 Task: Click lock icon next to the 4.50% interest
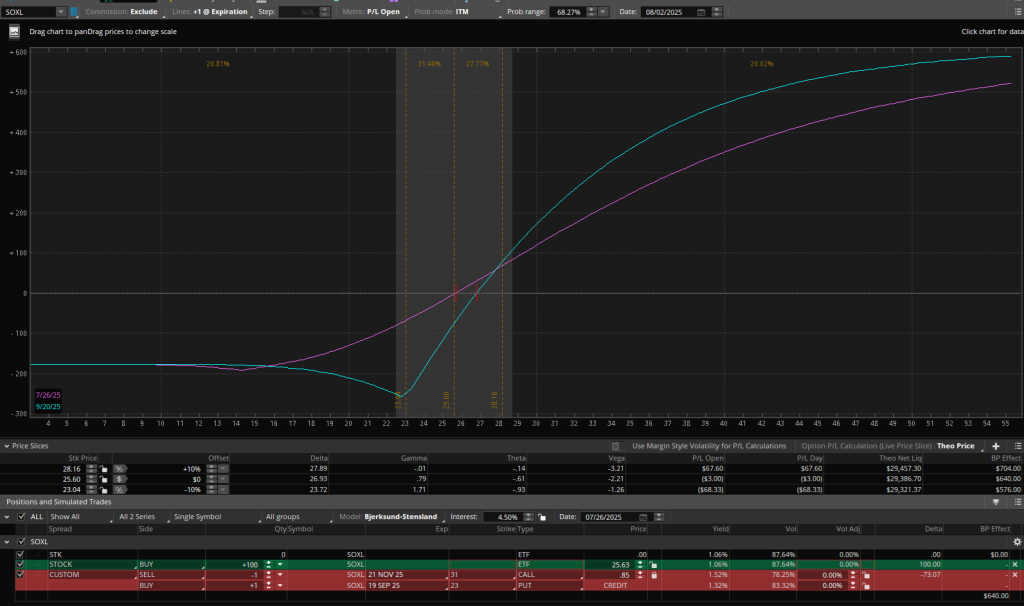click(x=541, y=517)
